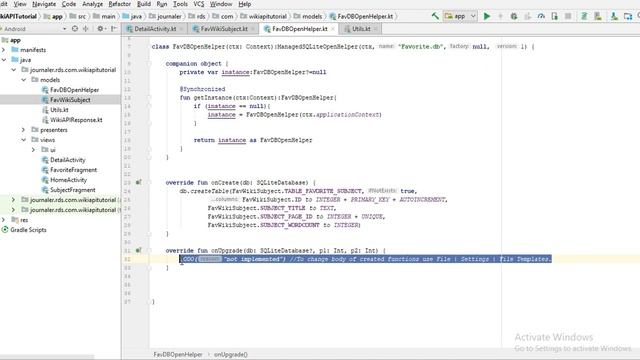Click the FavDBOpenHelper breadcrumb at editor bottom
Viewport: 640px width, 360px height.
178,354
